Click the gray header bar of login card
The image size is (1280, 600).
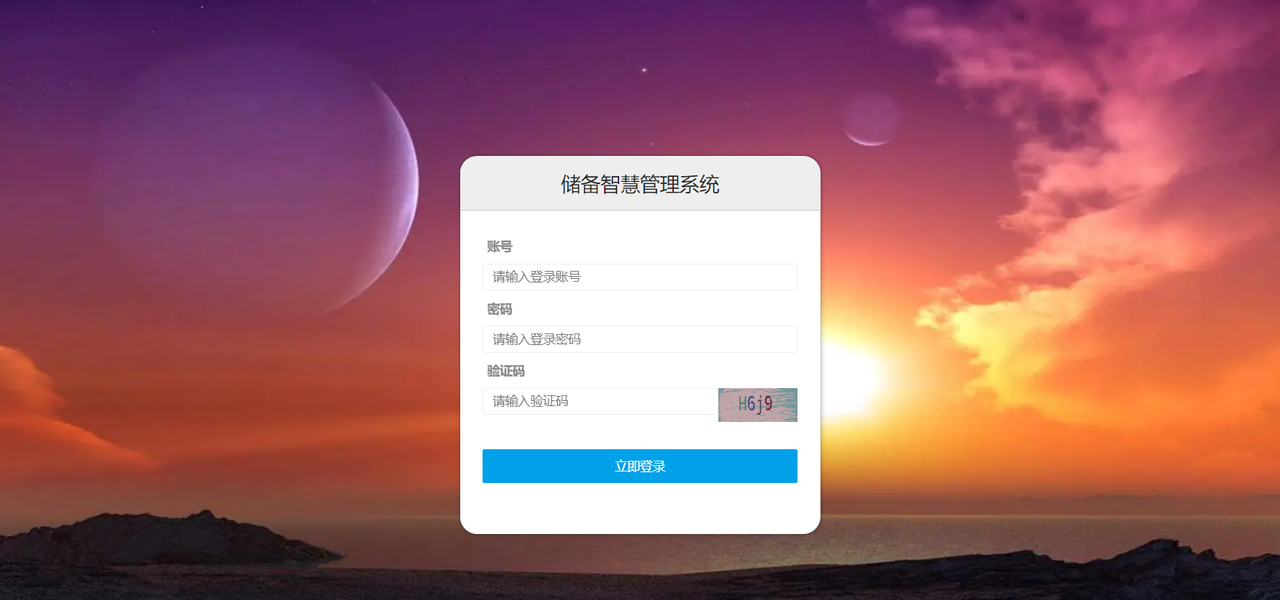(x=640, y=183)
